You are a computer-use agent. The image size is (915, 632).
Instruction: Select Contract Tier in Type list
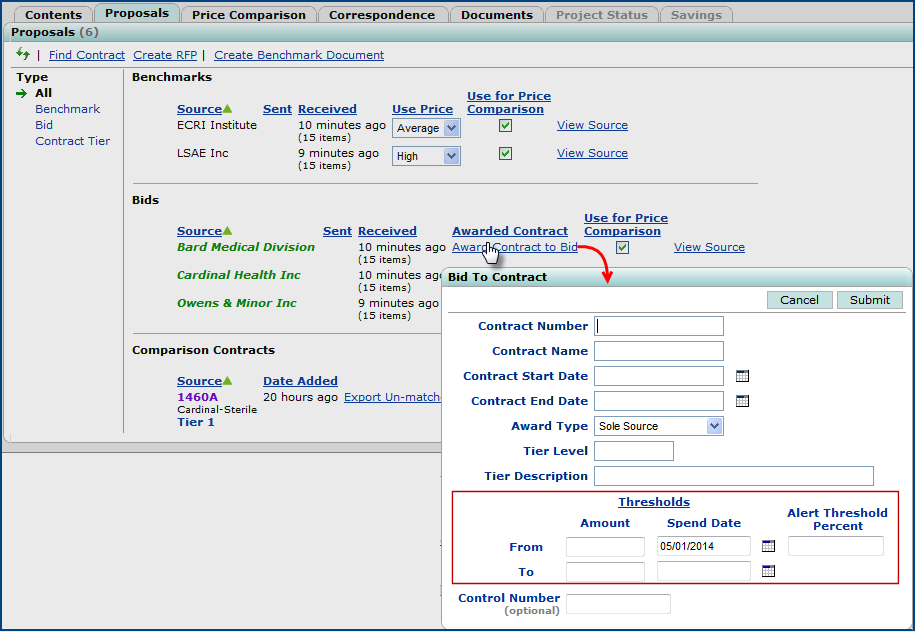pyautogui.click(x=73, y=141)
